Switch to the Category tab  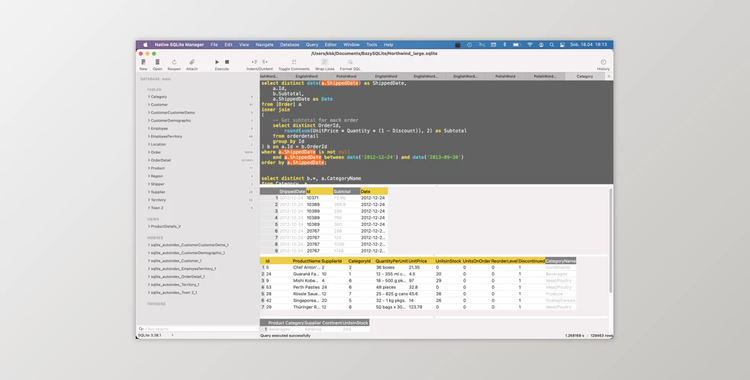pyautogui.click(x=585, y=76)
